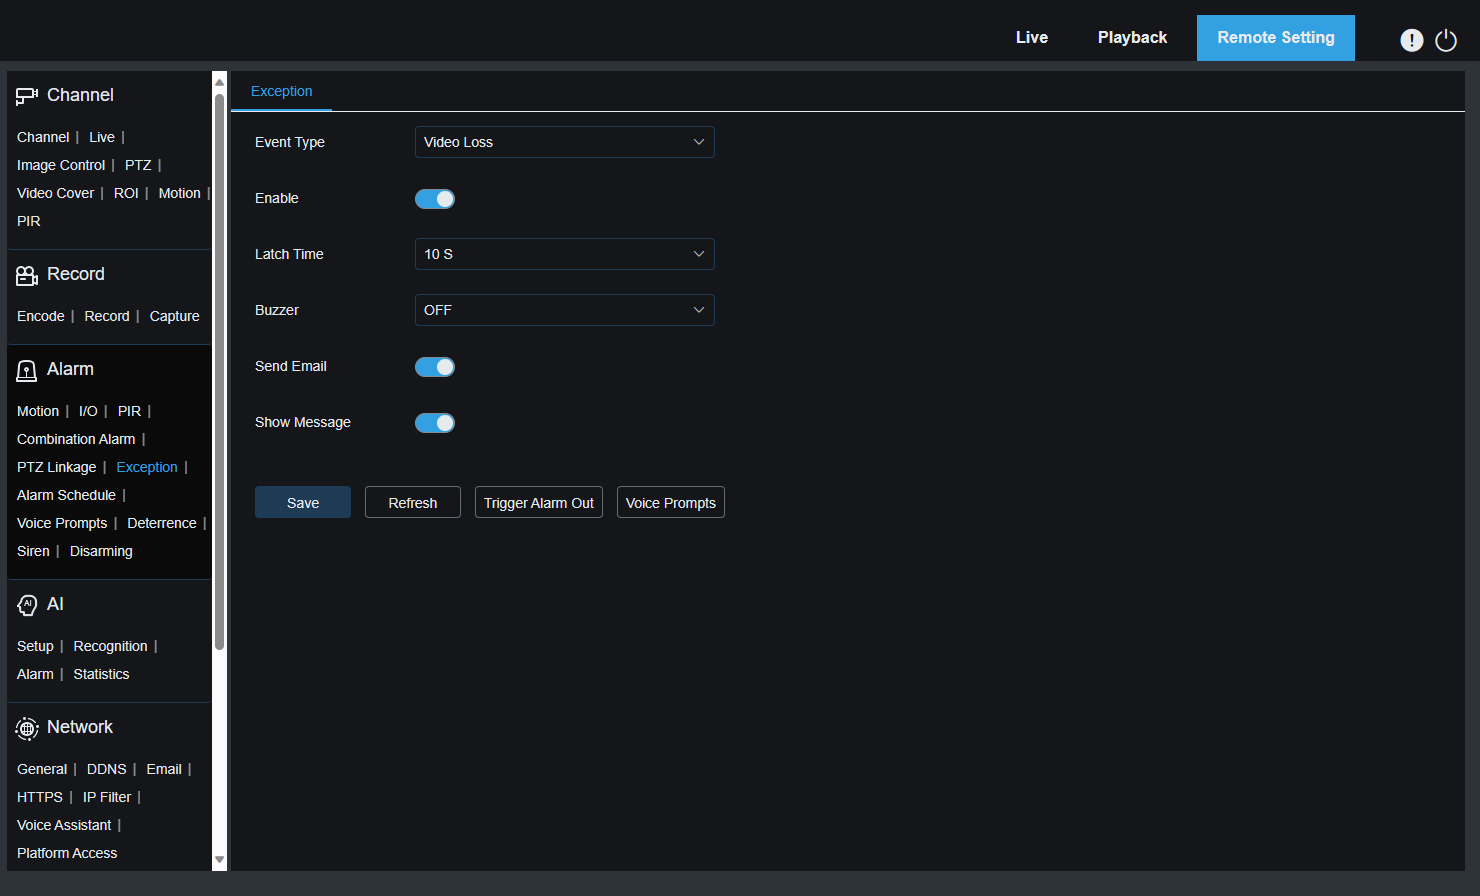Click the Record camera icon in sidebar
Viewport: 1480px width, 896px height.
[26, 273]
